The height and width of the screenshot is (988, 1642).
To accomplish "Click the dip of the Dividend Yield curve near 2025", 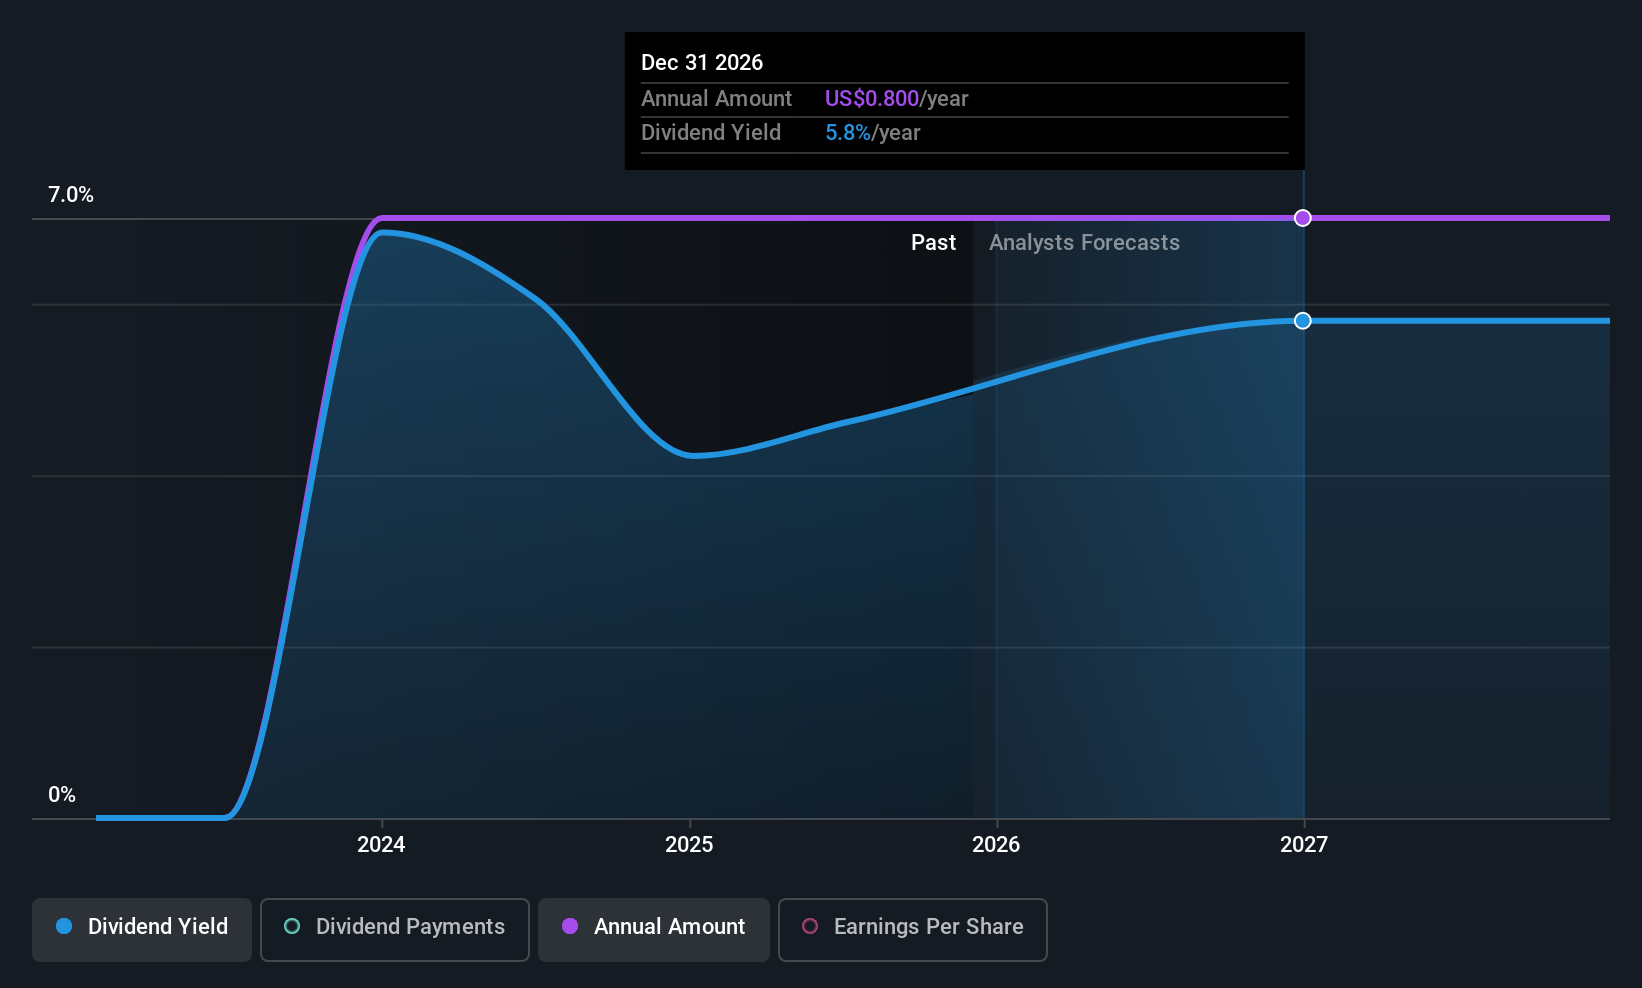I will pos(693,456).
